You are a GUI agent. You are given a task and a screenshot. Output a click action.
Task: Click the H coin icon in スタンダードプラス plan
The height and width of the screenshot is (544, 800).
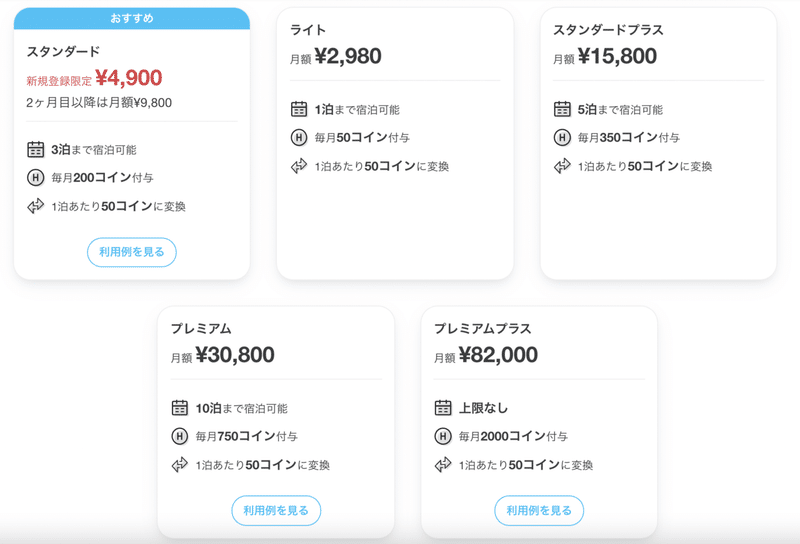(x=562, y=137)
